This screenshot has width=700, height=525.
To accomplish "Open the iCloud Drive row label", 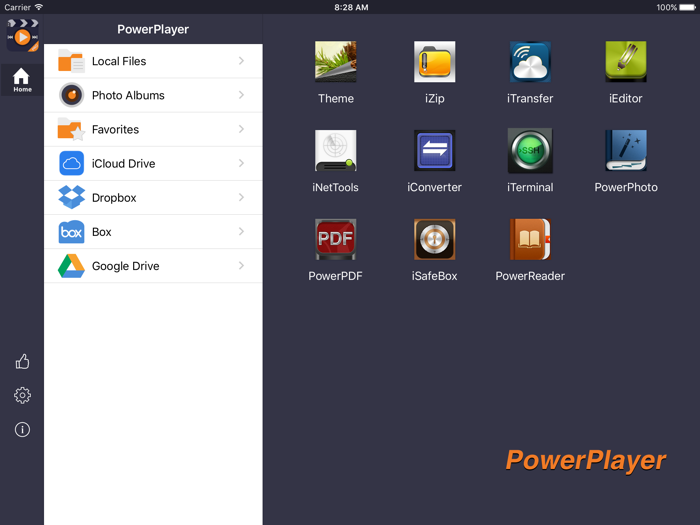I will click(x=124, y=163).
